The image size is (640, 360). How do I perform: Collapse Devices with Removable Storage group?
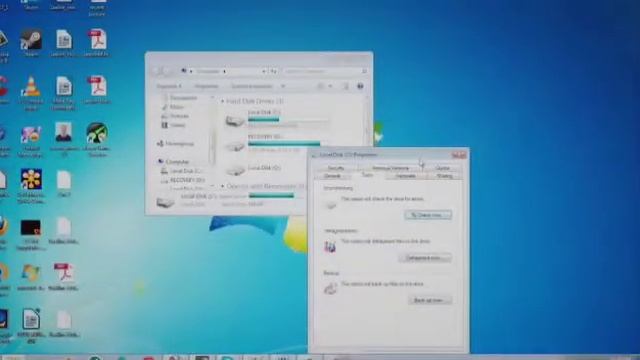(222, 186)
